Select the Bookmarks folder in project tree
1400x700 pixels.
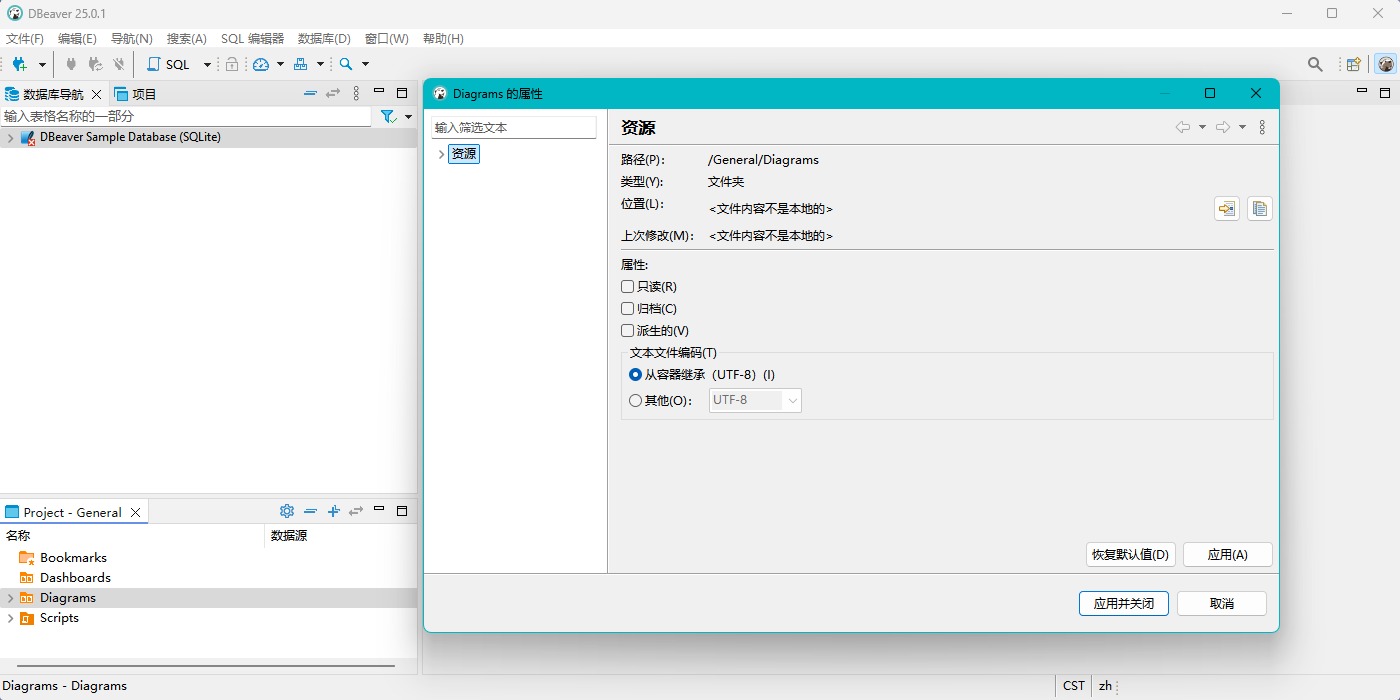click(x=73, y=558)
